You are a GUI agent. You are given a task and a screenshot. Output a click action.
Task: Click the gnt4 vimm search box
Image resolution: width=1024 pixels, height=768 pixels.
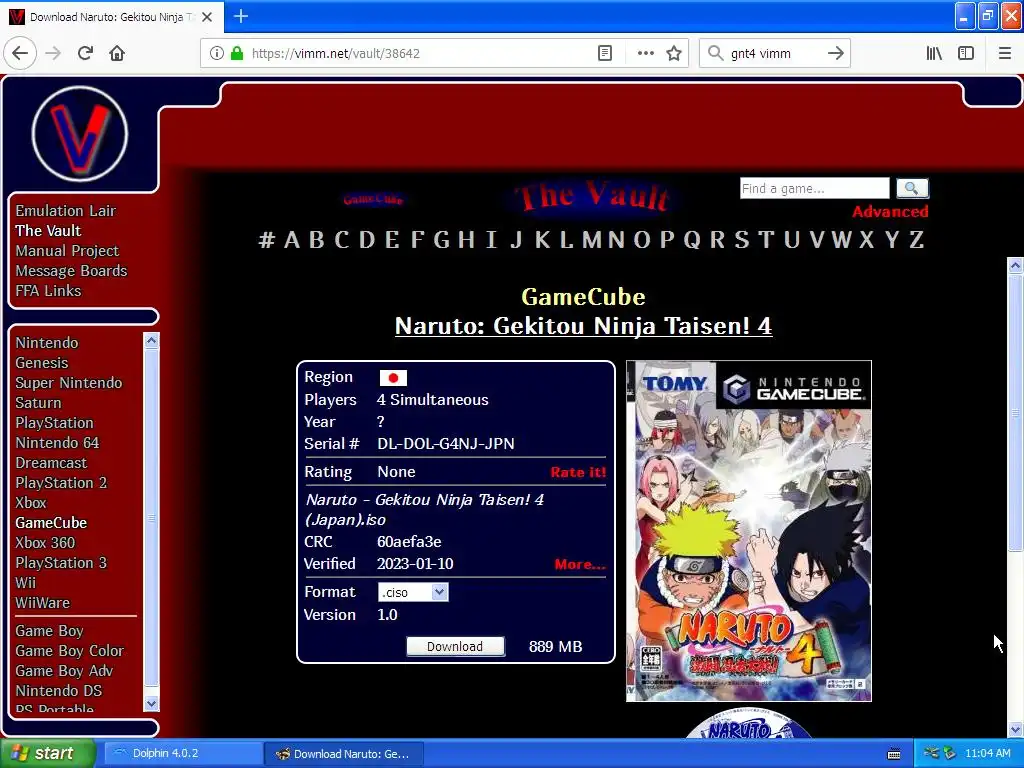[x=774, y=54]
